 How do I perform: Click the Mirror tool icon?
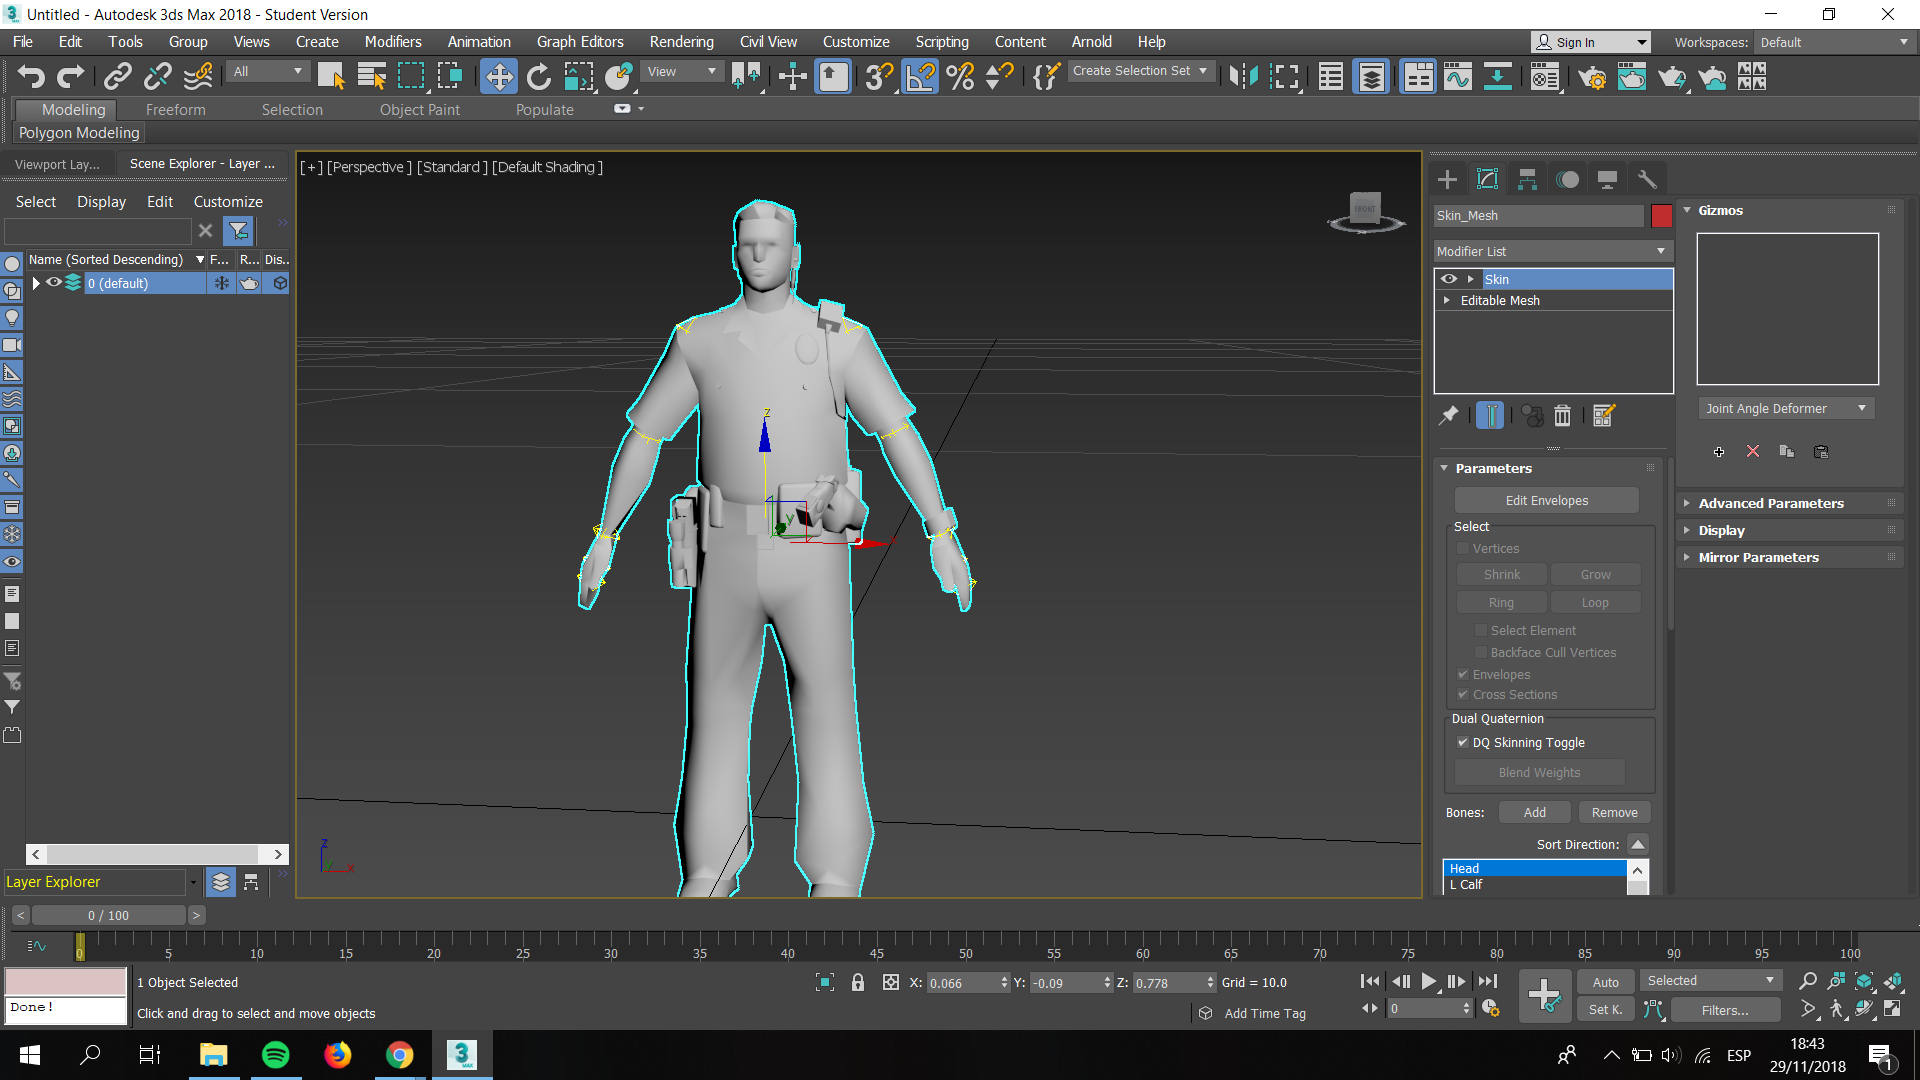1243,77
